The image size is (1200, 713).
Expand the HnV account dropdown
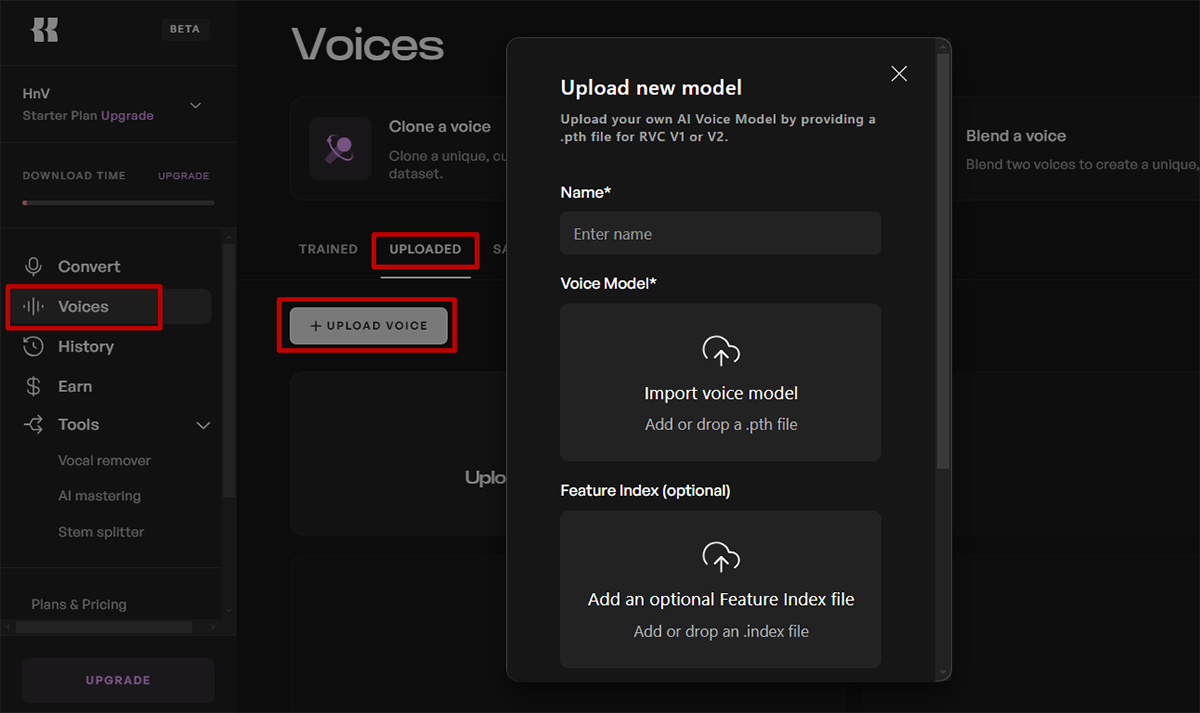[x=196, y=105]
